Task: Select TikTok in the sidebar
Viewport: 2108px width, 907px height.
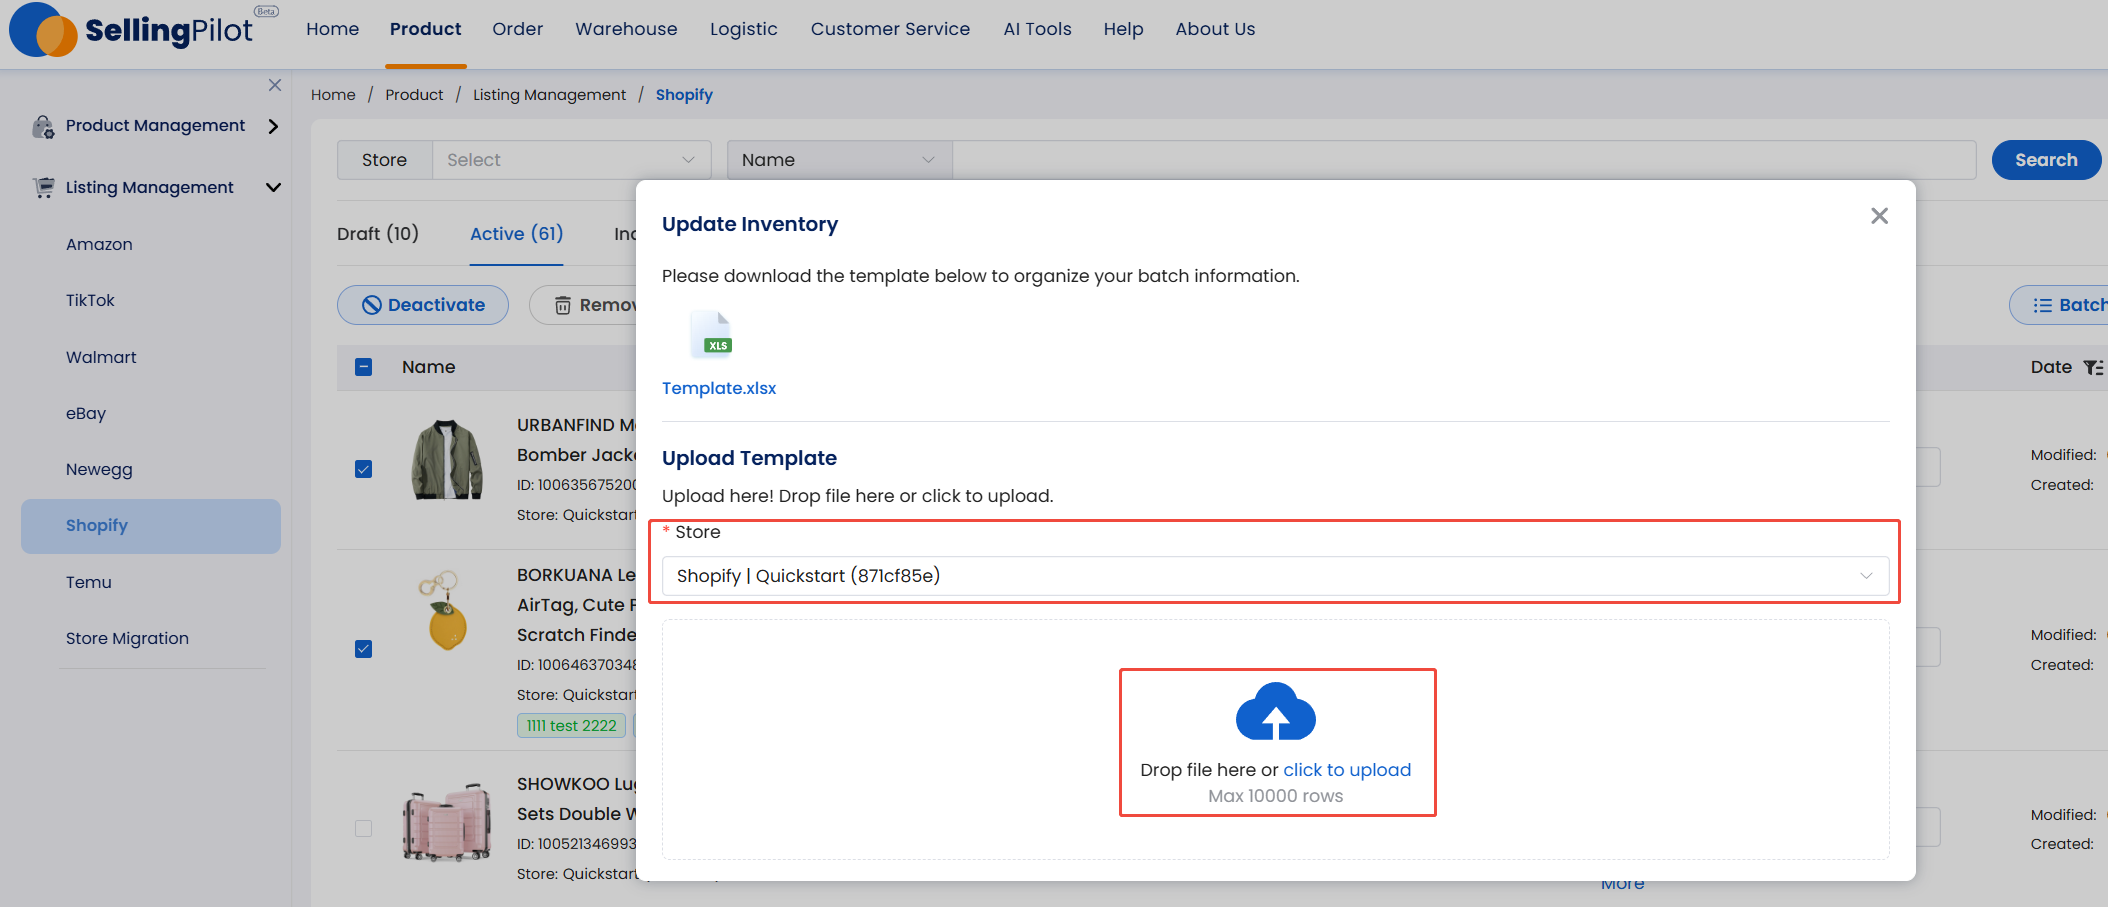Action: [x=90, y=300]
